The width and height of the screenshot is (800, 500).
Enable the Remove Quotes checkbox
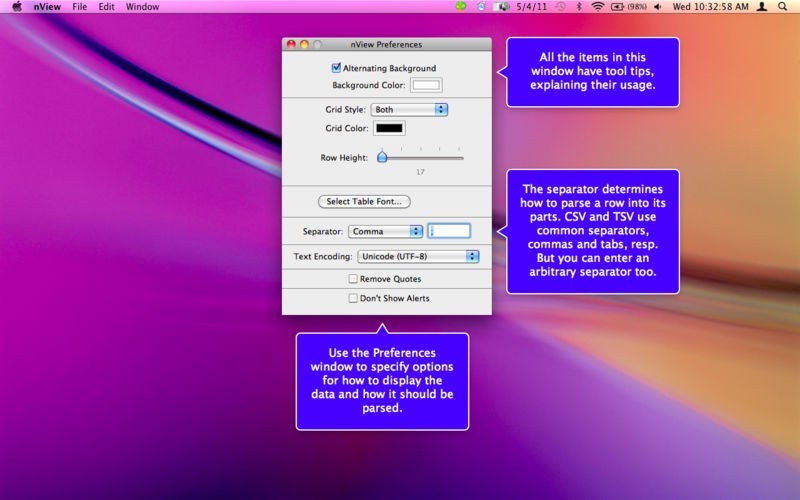[x=353, y=279]
